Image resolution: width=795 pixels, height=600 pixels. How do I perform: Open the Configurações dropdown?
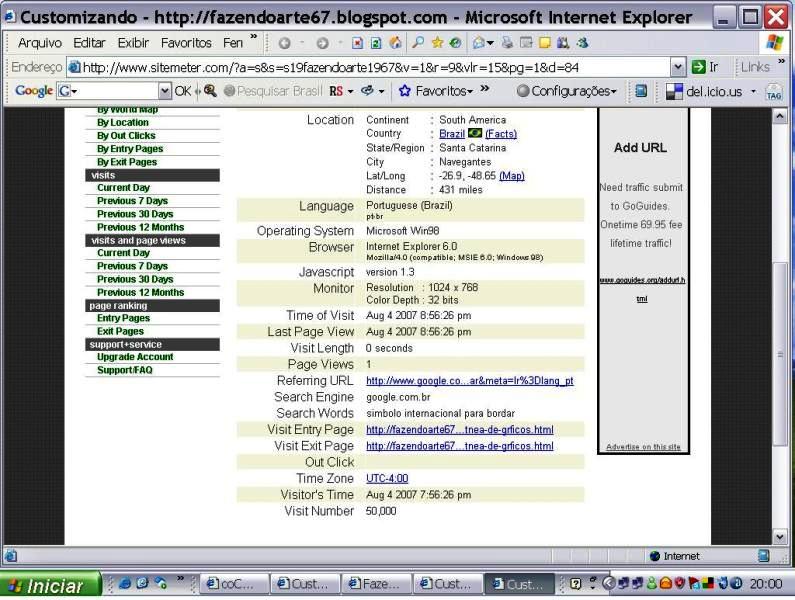point(566,91)
